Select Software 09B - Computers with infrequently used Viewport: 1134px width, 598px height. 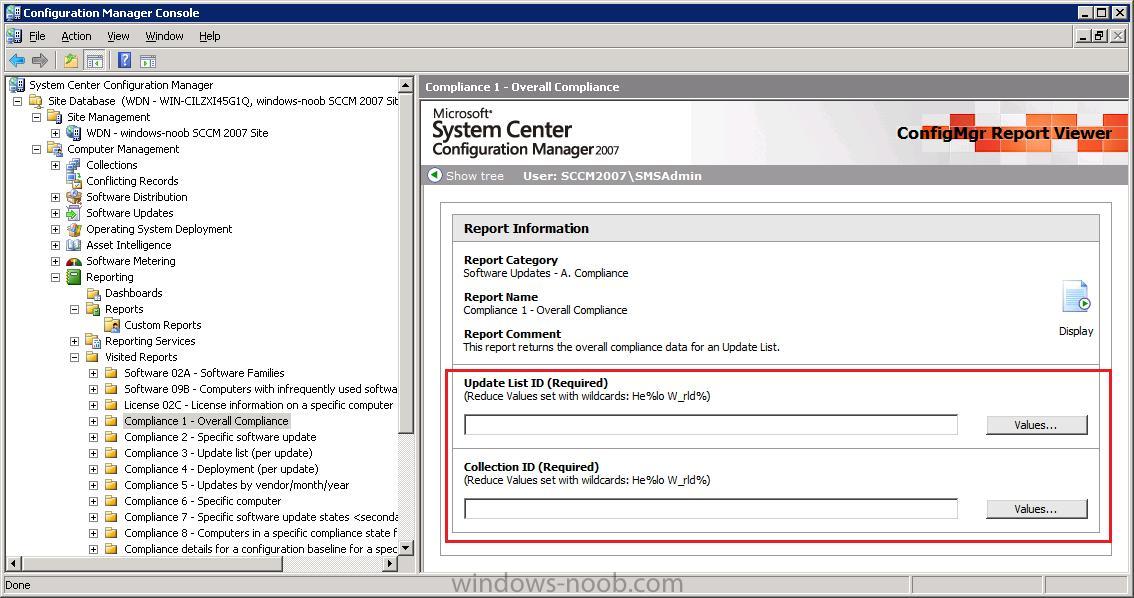click(x=260, y=389)
